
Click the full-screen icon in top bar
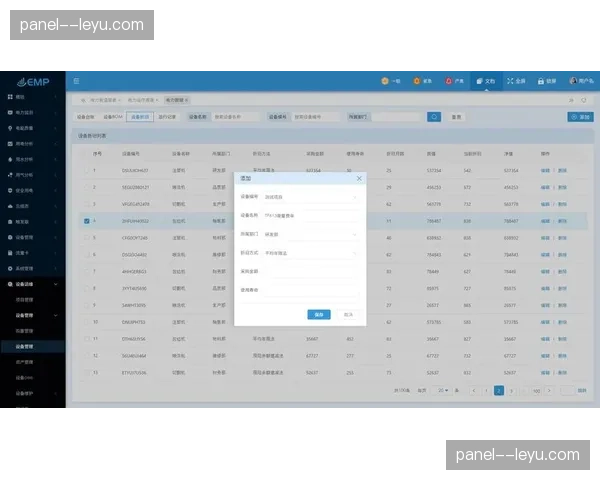click(x=511, y=81)
